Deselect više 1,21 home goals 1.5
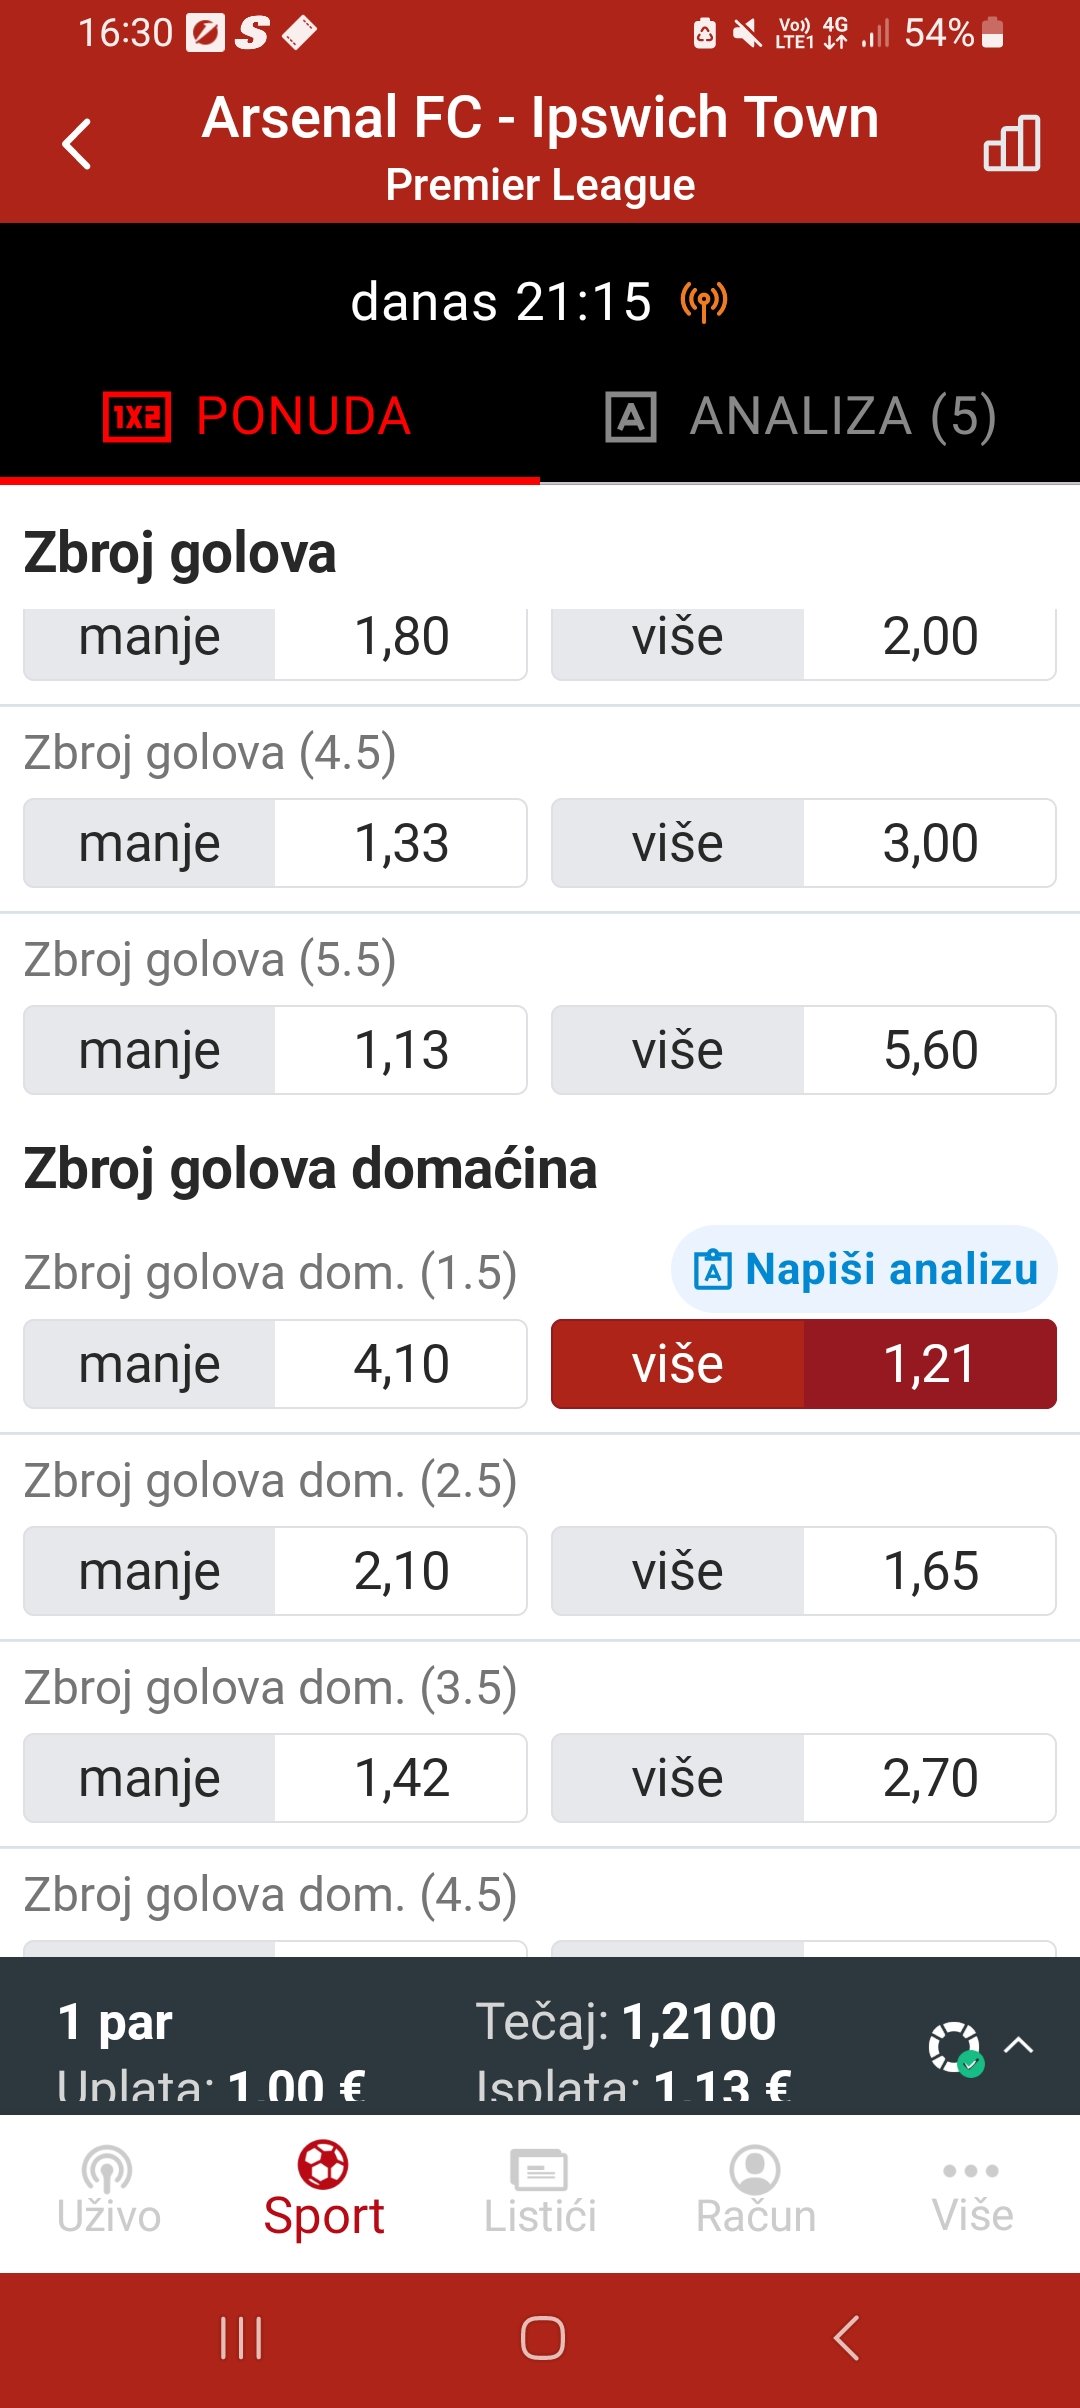Image resolution: width=1080 pixels, height=2408 pixels. 803,1364
